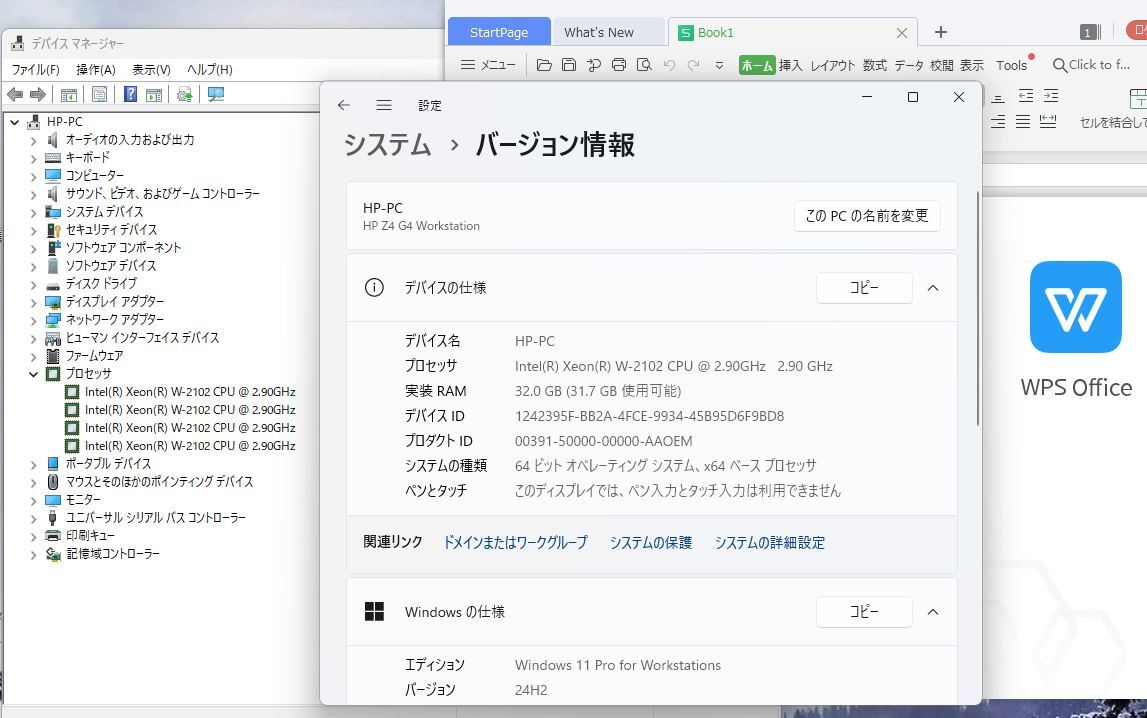This screenshot has width=1147, height=718.
Task: Click the セルを結合 merge cells button in WPS
Action: pos(1113,110)
